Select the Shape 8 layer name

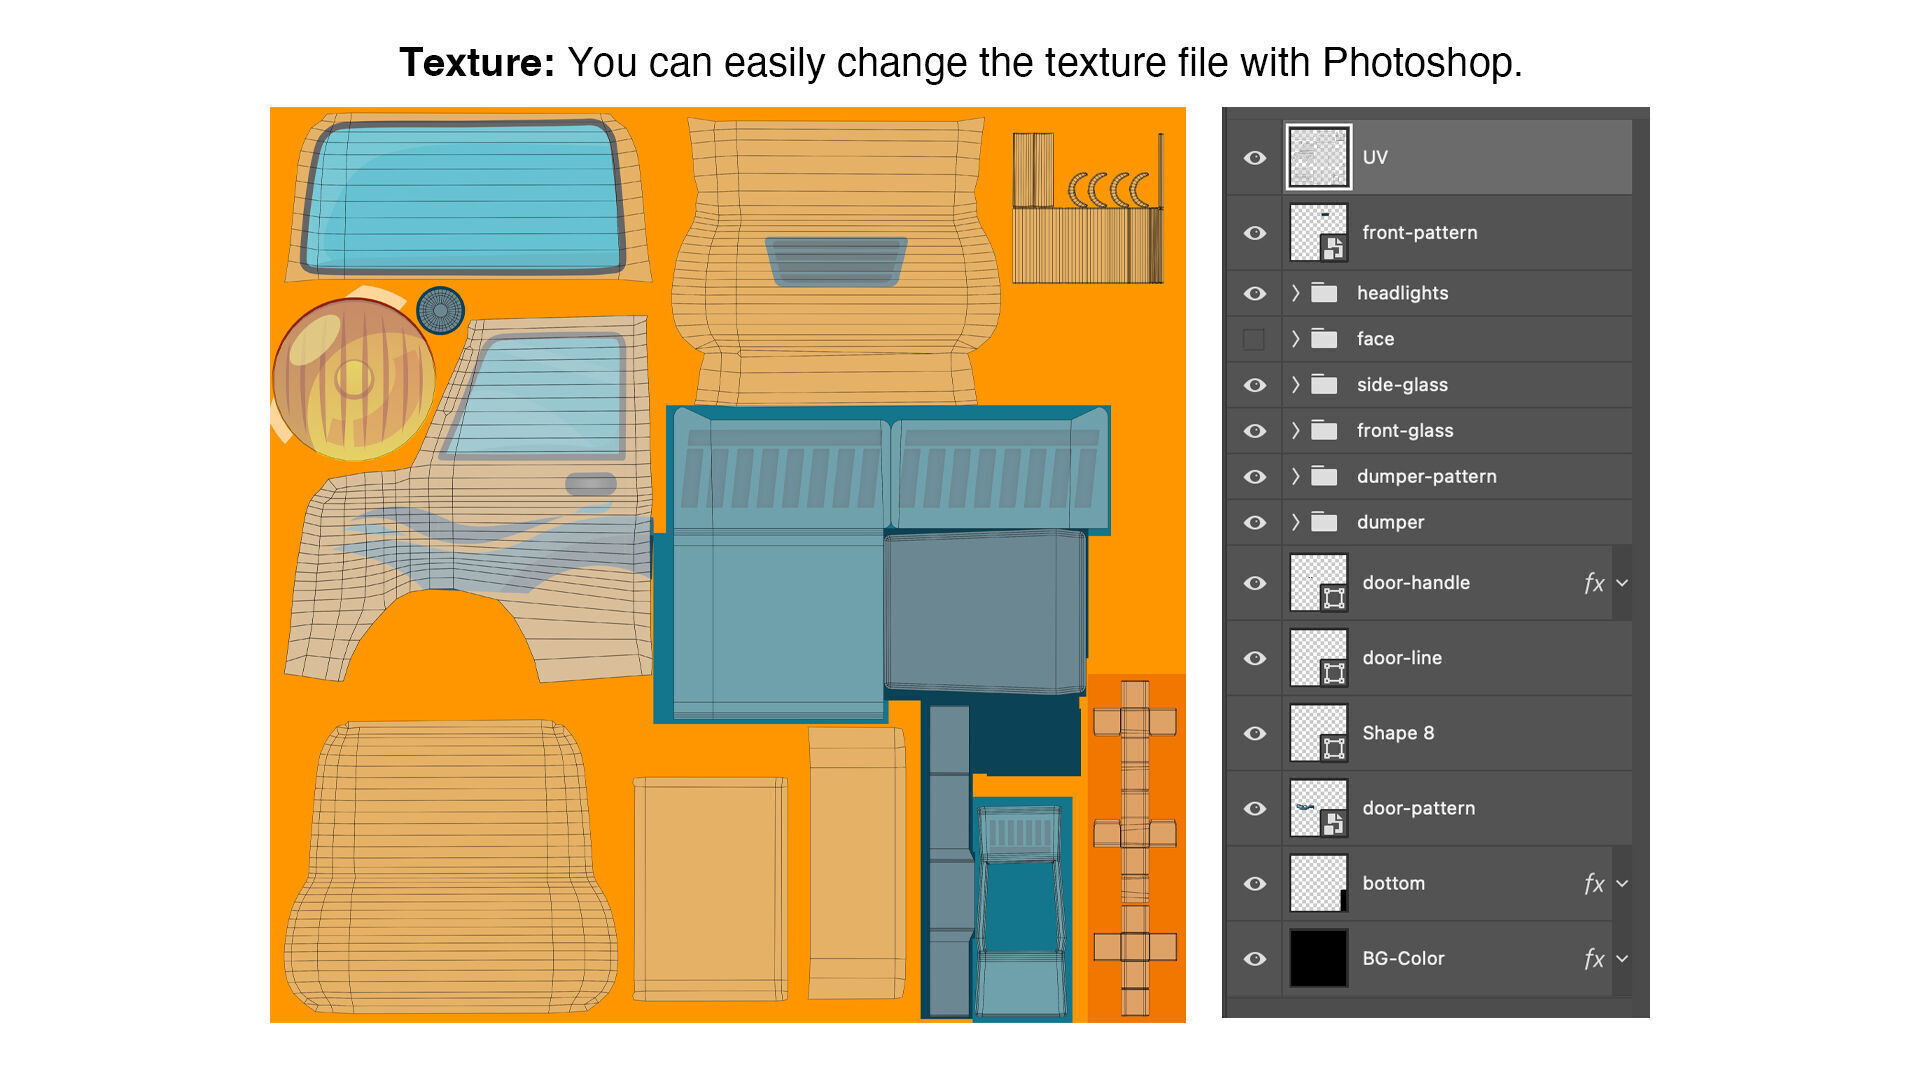click(1398, 733)
